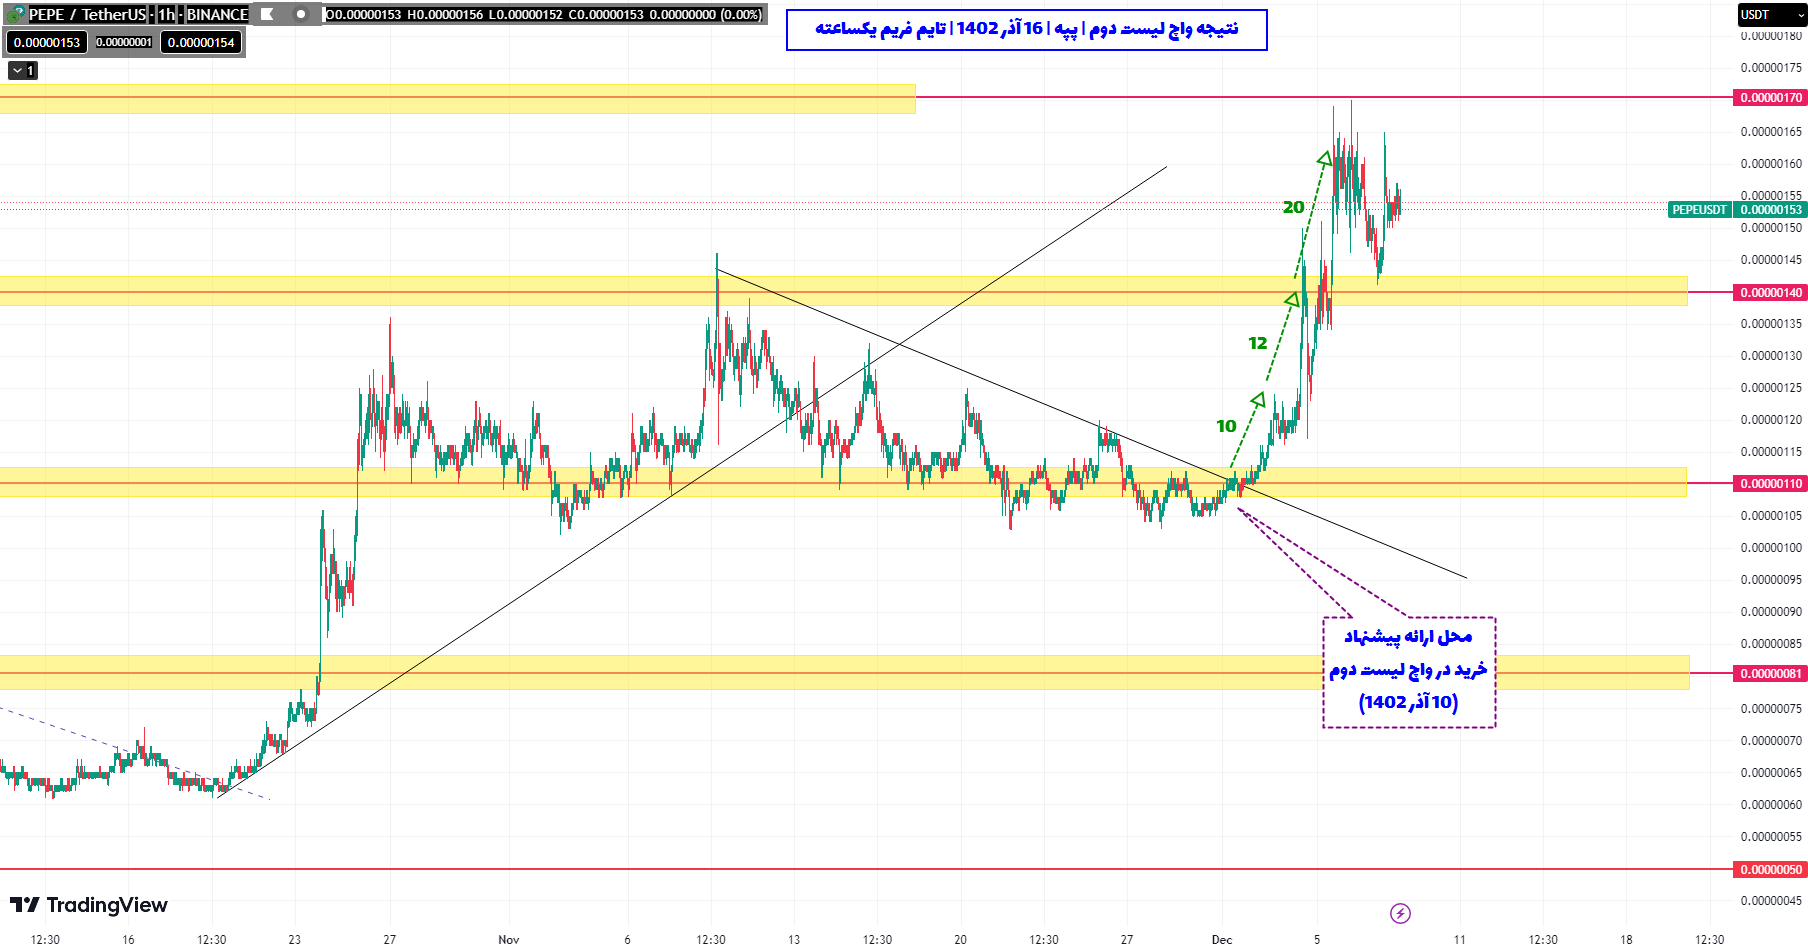The image size is (1808, 949).
Task: Click the 0.00000154 buy price button
Action: point(201,42)
